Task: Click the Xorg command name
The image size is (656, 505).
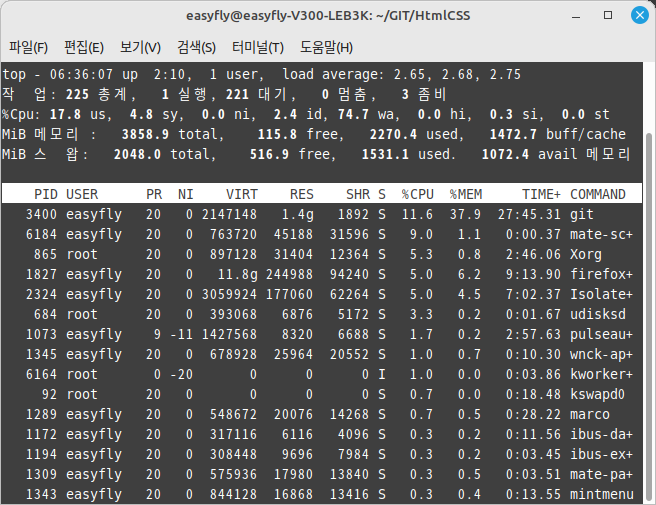Action: pyautogui.click(x=586, y=254)
